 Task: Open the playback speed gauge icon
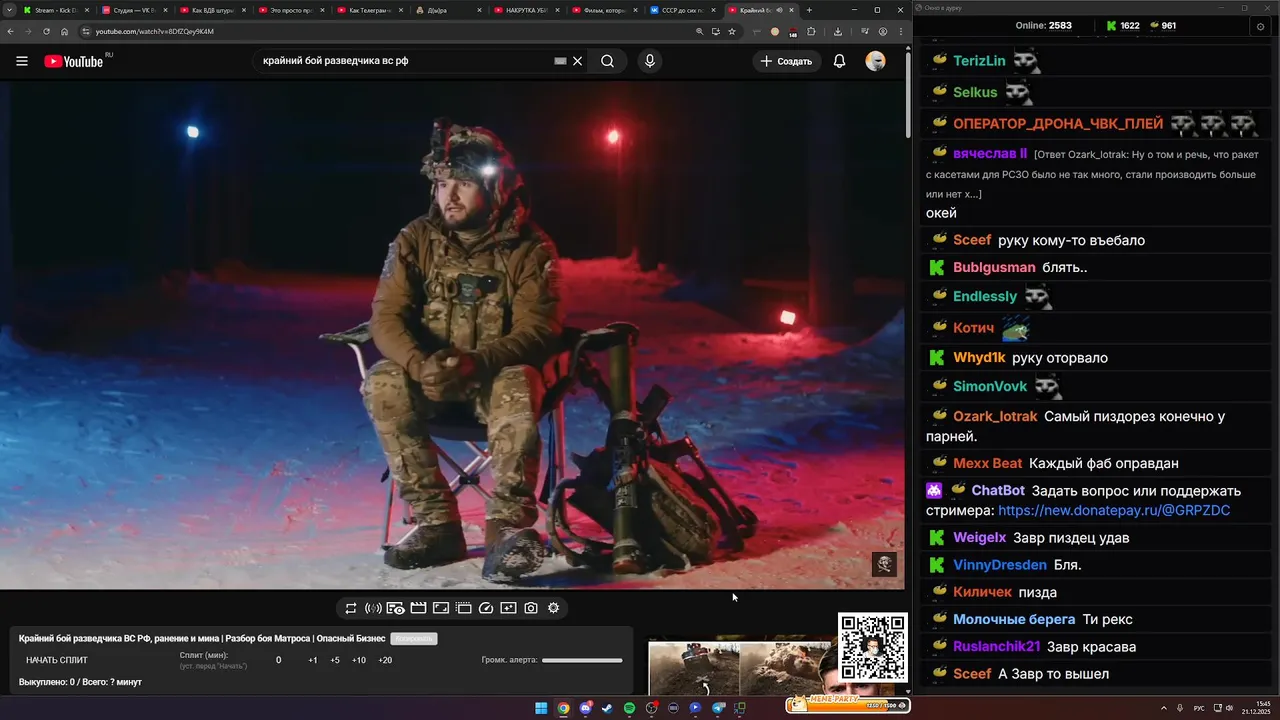[486, 608]
